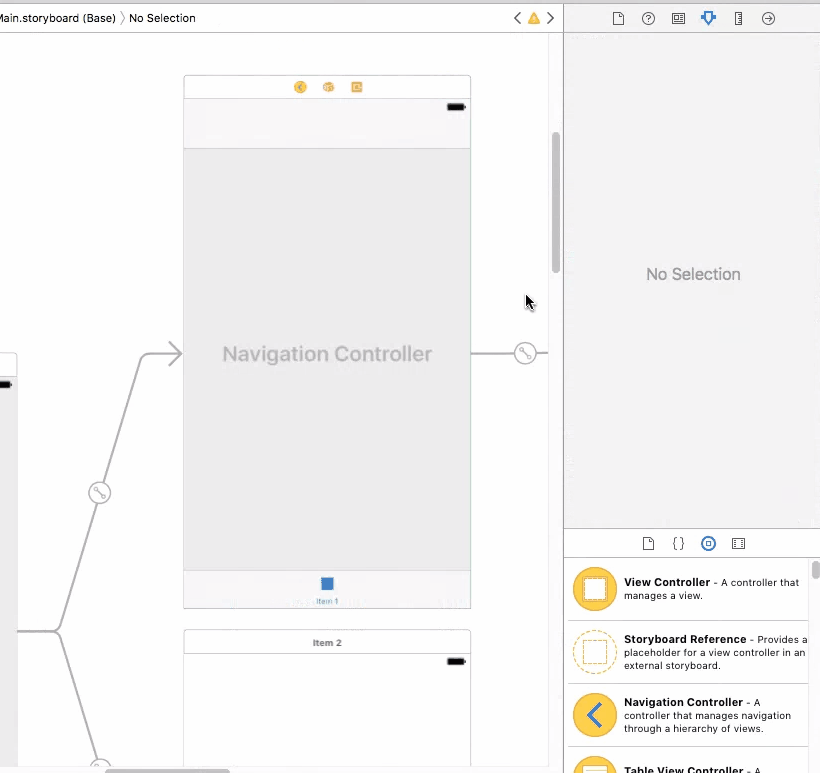Viewport: 820px width, 773px height.
Task: Select the Attributes inspector icon
Action: [708, 19]
